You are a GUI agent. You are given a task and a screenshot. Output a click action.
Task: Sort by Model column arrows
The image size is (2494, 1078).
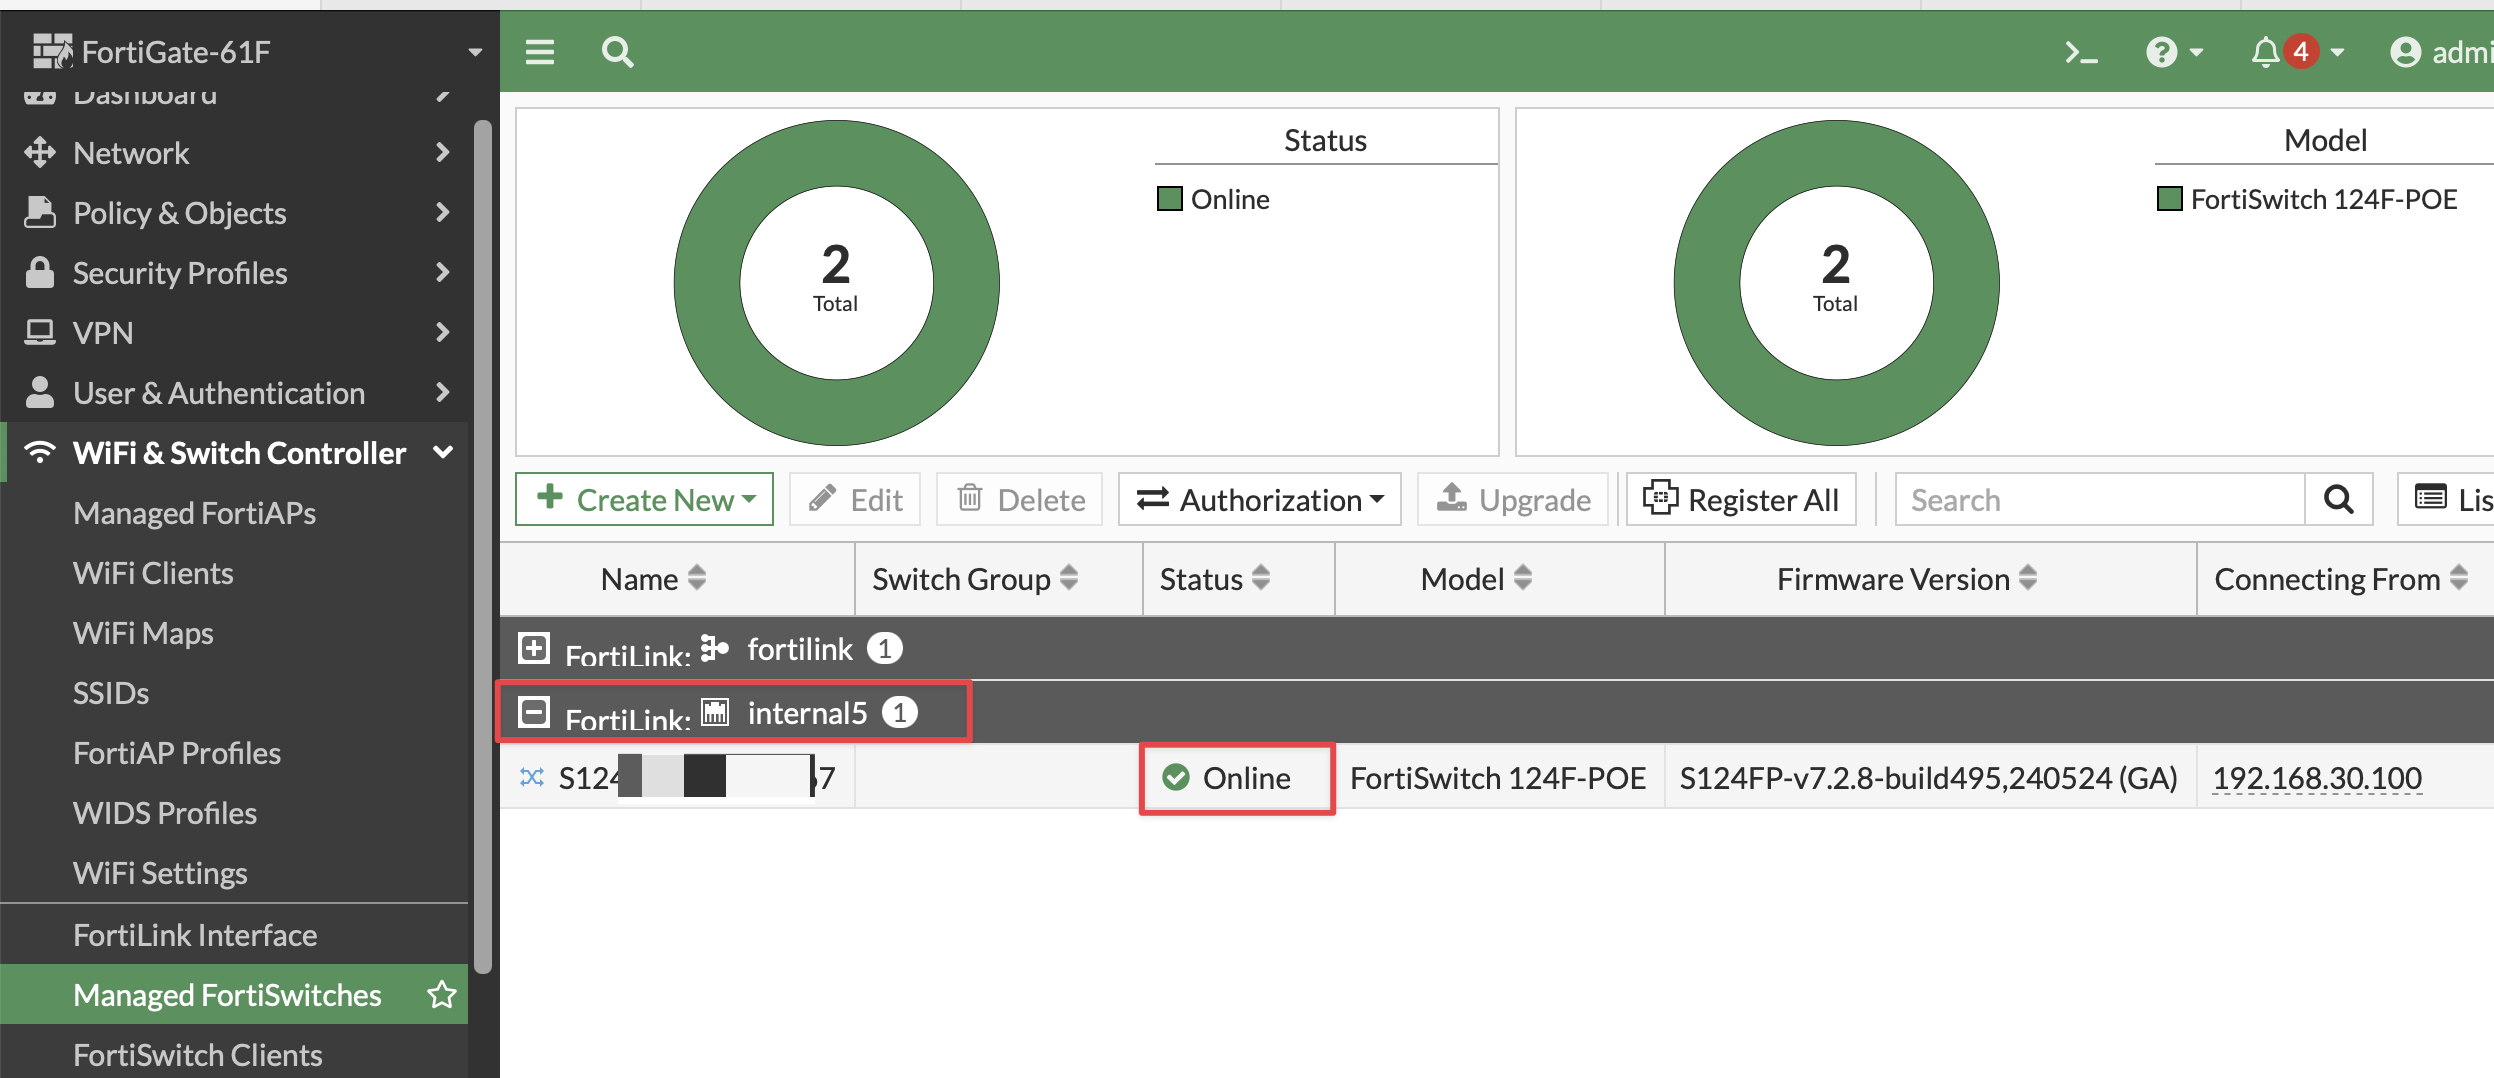tap(1523, 578)
